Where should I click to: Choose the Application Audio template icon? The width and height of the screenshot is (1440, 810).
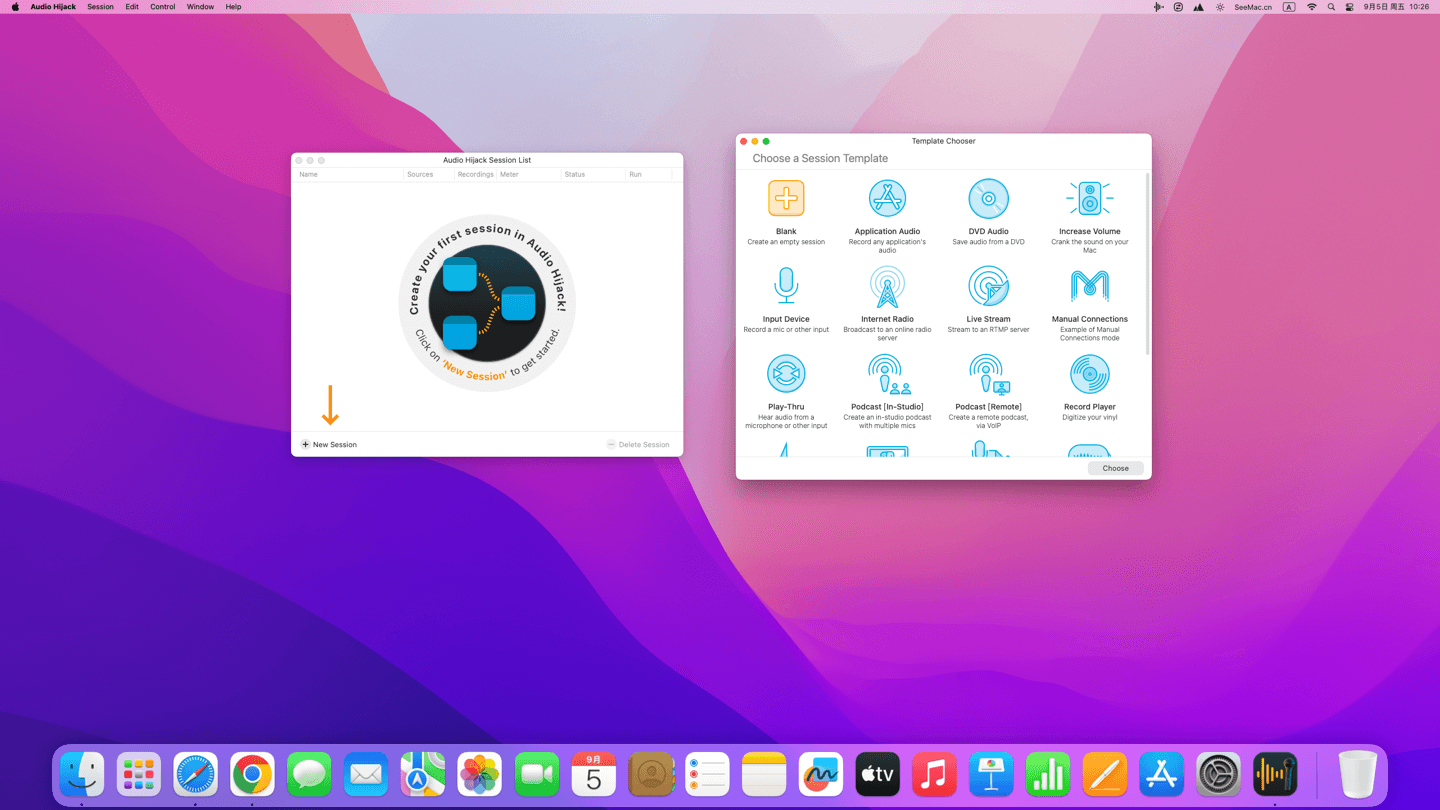point(887,199)
